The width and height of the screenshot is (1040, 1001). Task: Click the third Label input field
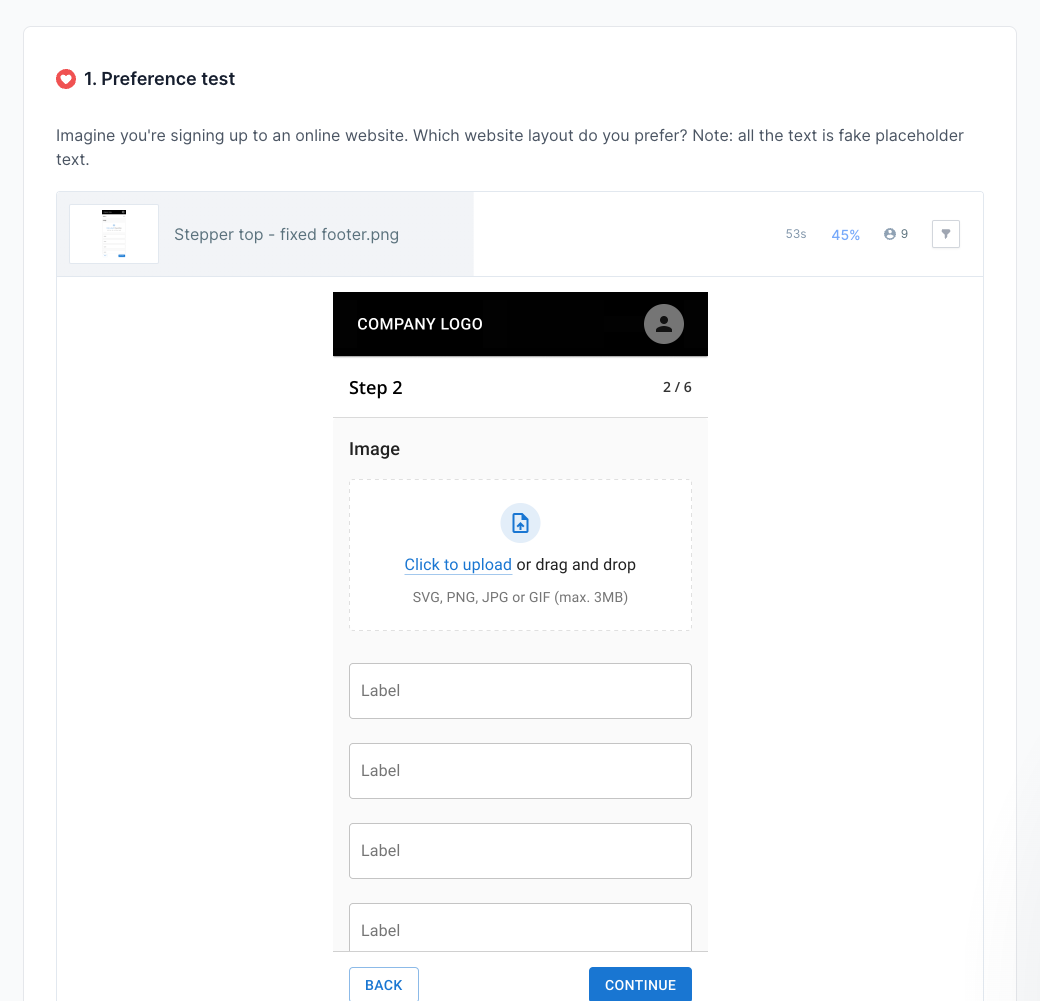click(520, 851)
